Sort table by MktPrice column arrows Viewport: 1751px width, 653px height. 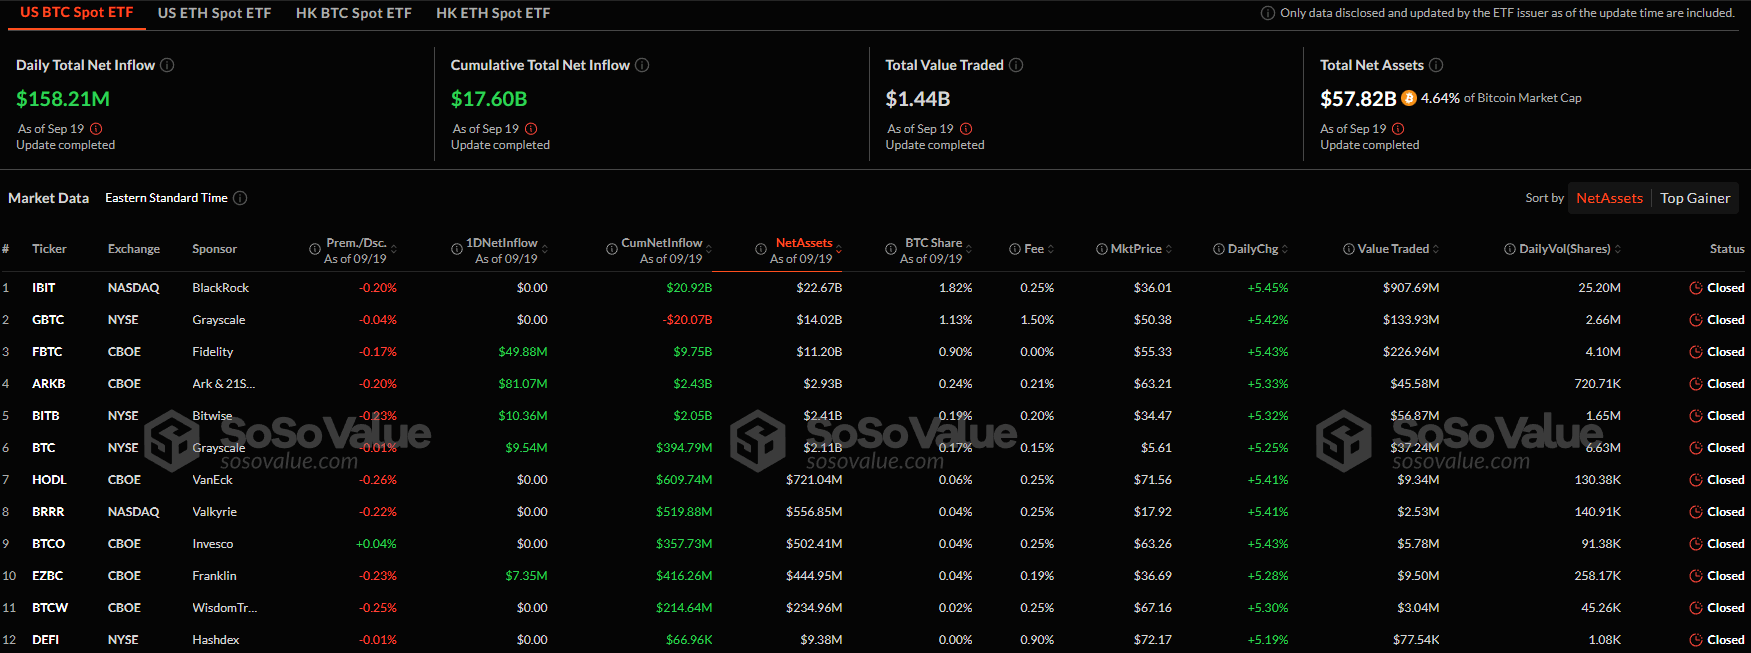tap(1169, 249)
